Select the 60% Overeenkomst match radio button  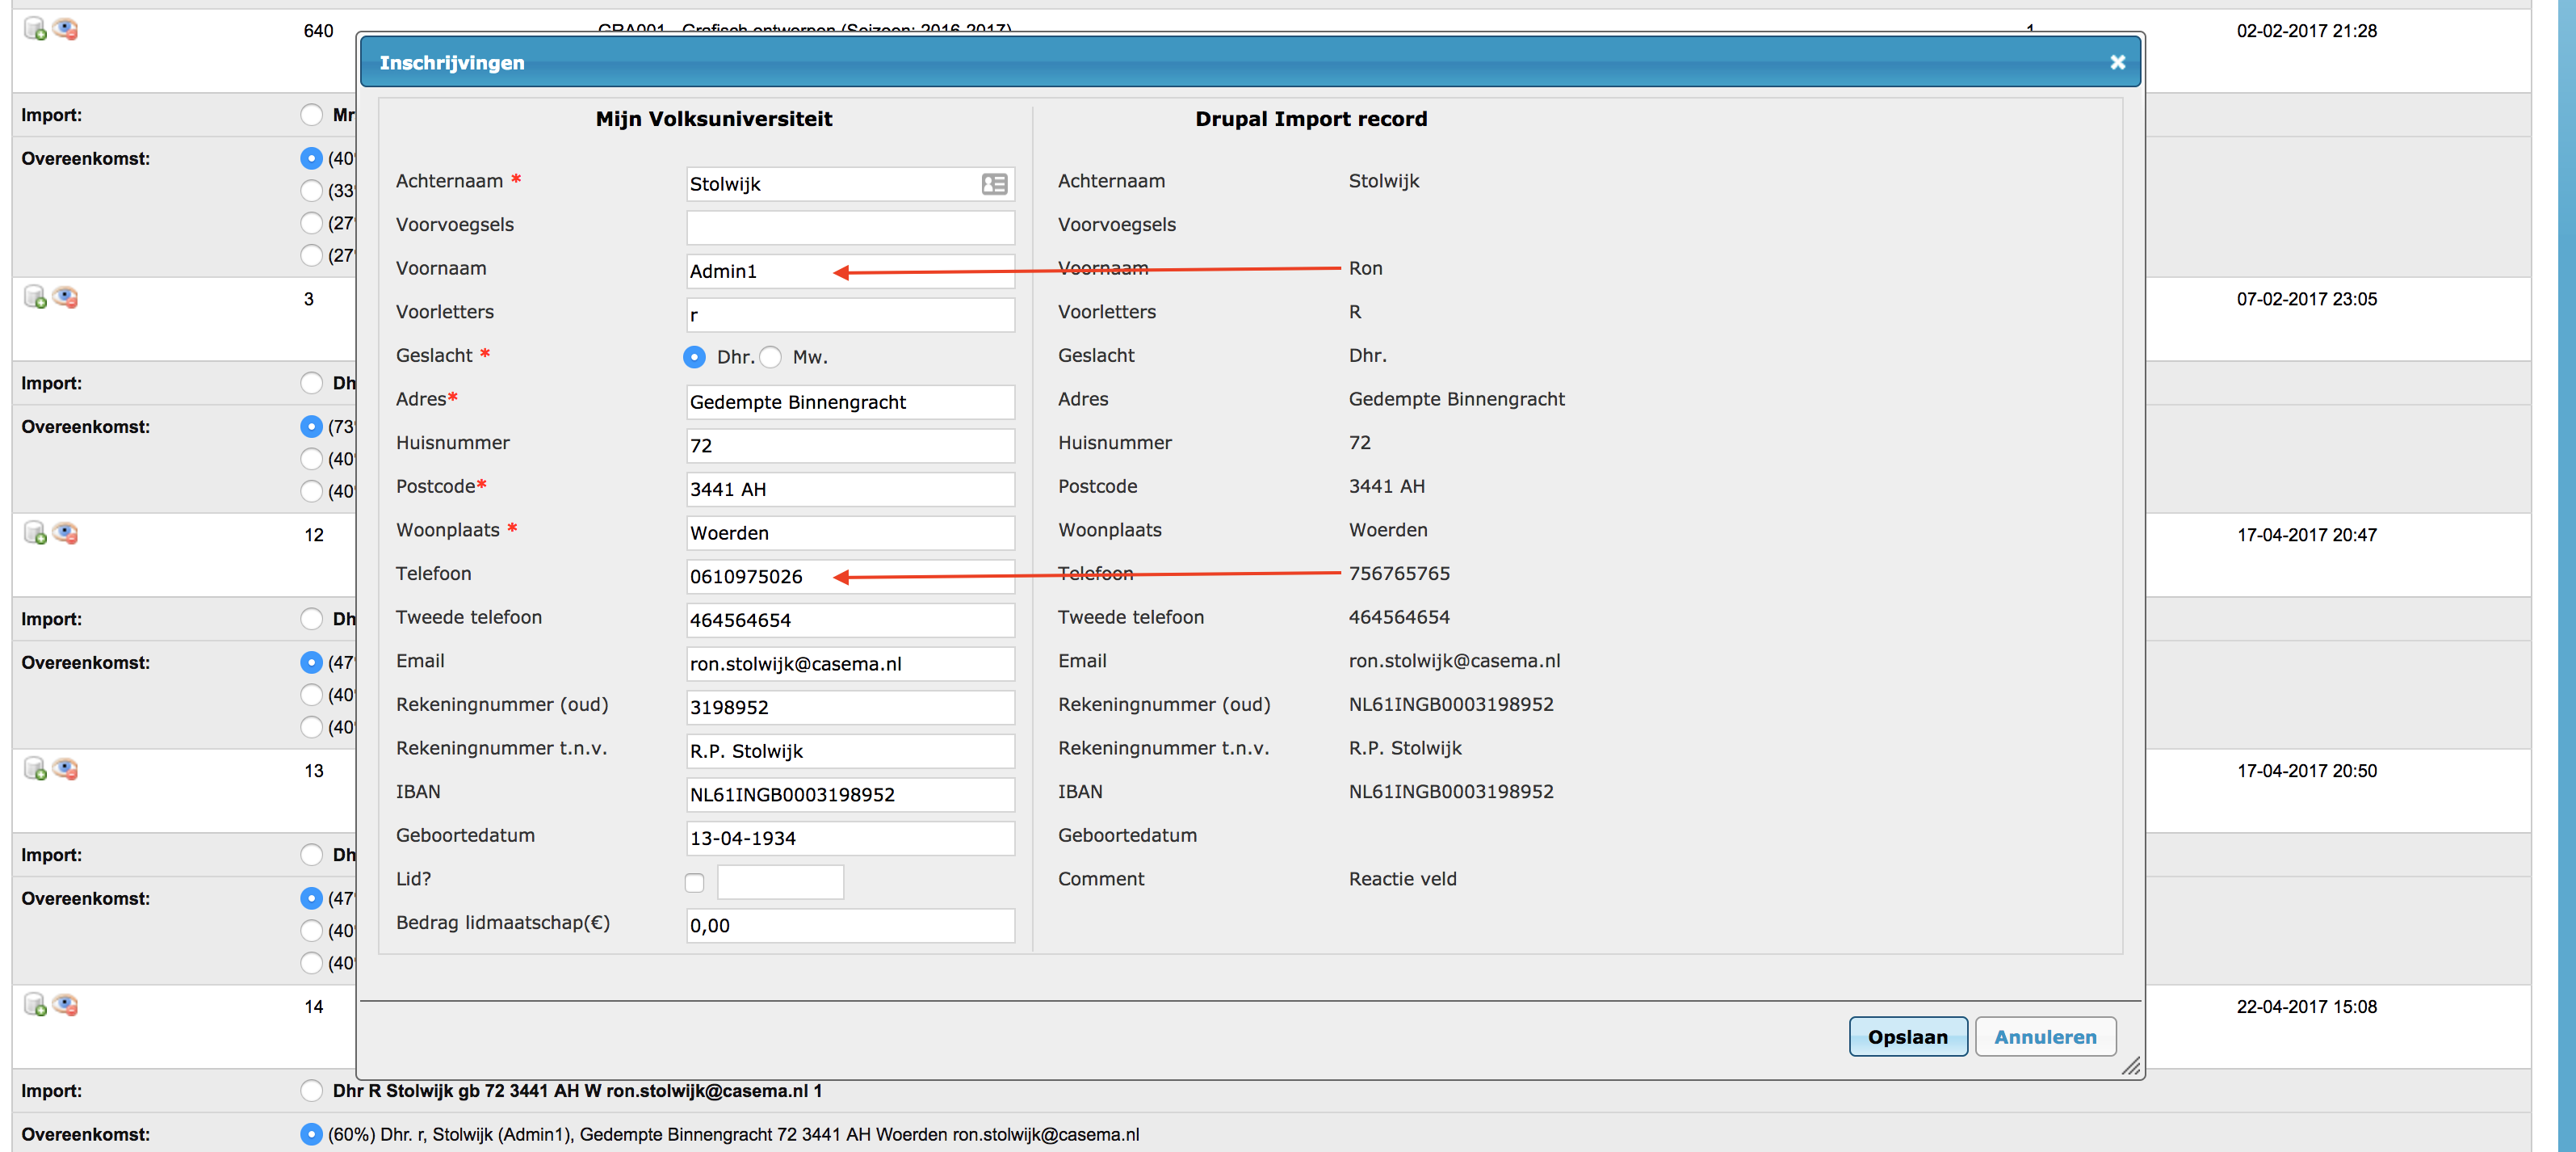click(x=311, y=1134)
